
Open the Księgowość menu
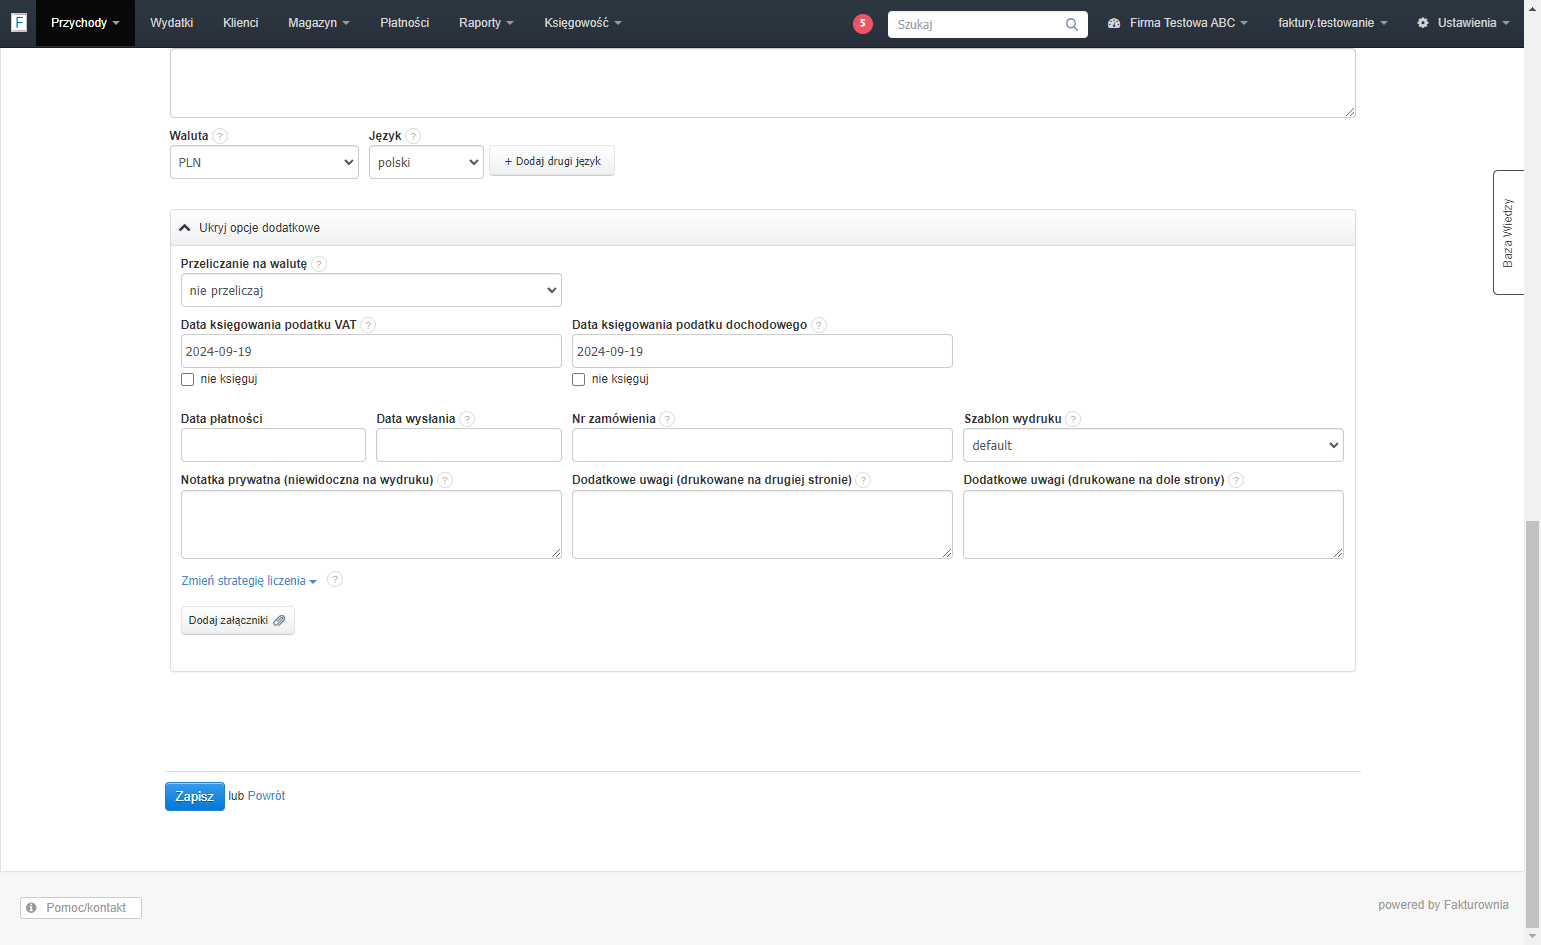click(583, 23)
